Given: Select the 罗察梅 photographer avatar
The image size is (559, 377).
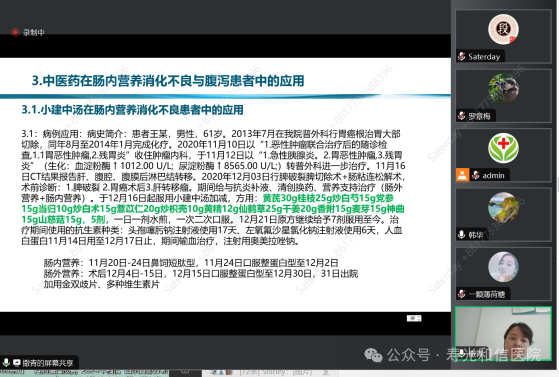Looking at the screenshot, I should pos(503,88).
